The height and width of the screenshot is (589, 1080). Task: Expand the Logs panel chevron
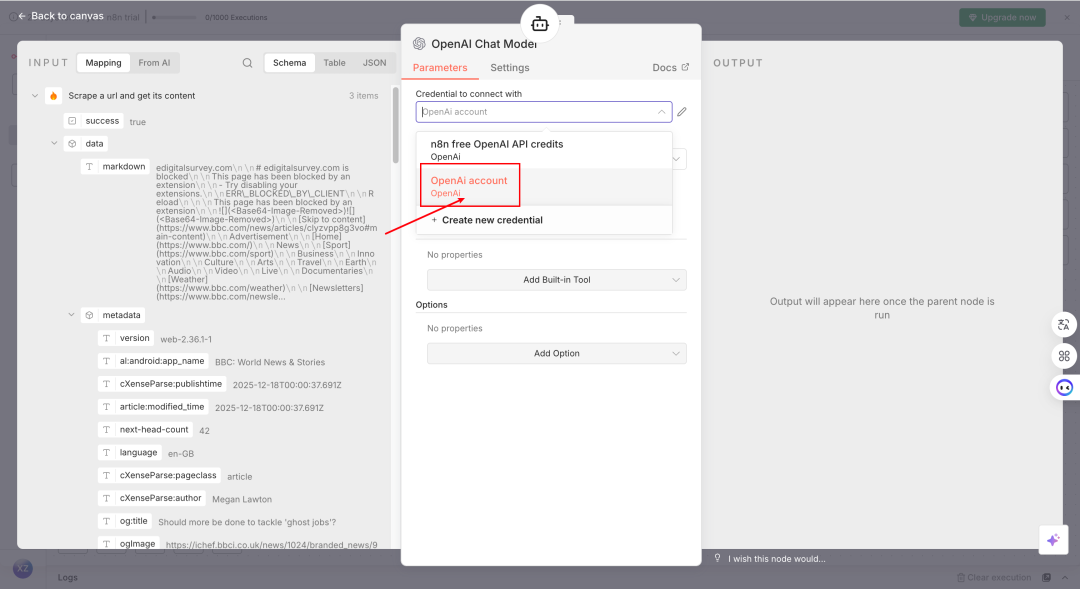click(x=1065, y=577)
